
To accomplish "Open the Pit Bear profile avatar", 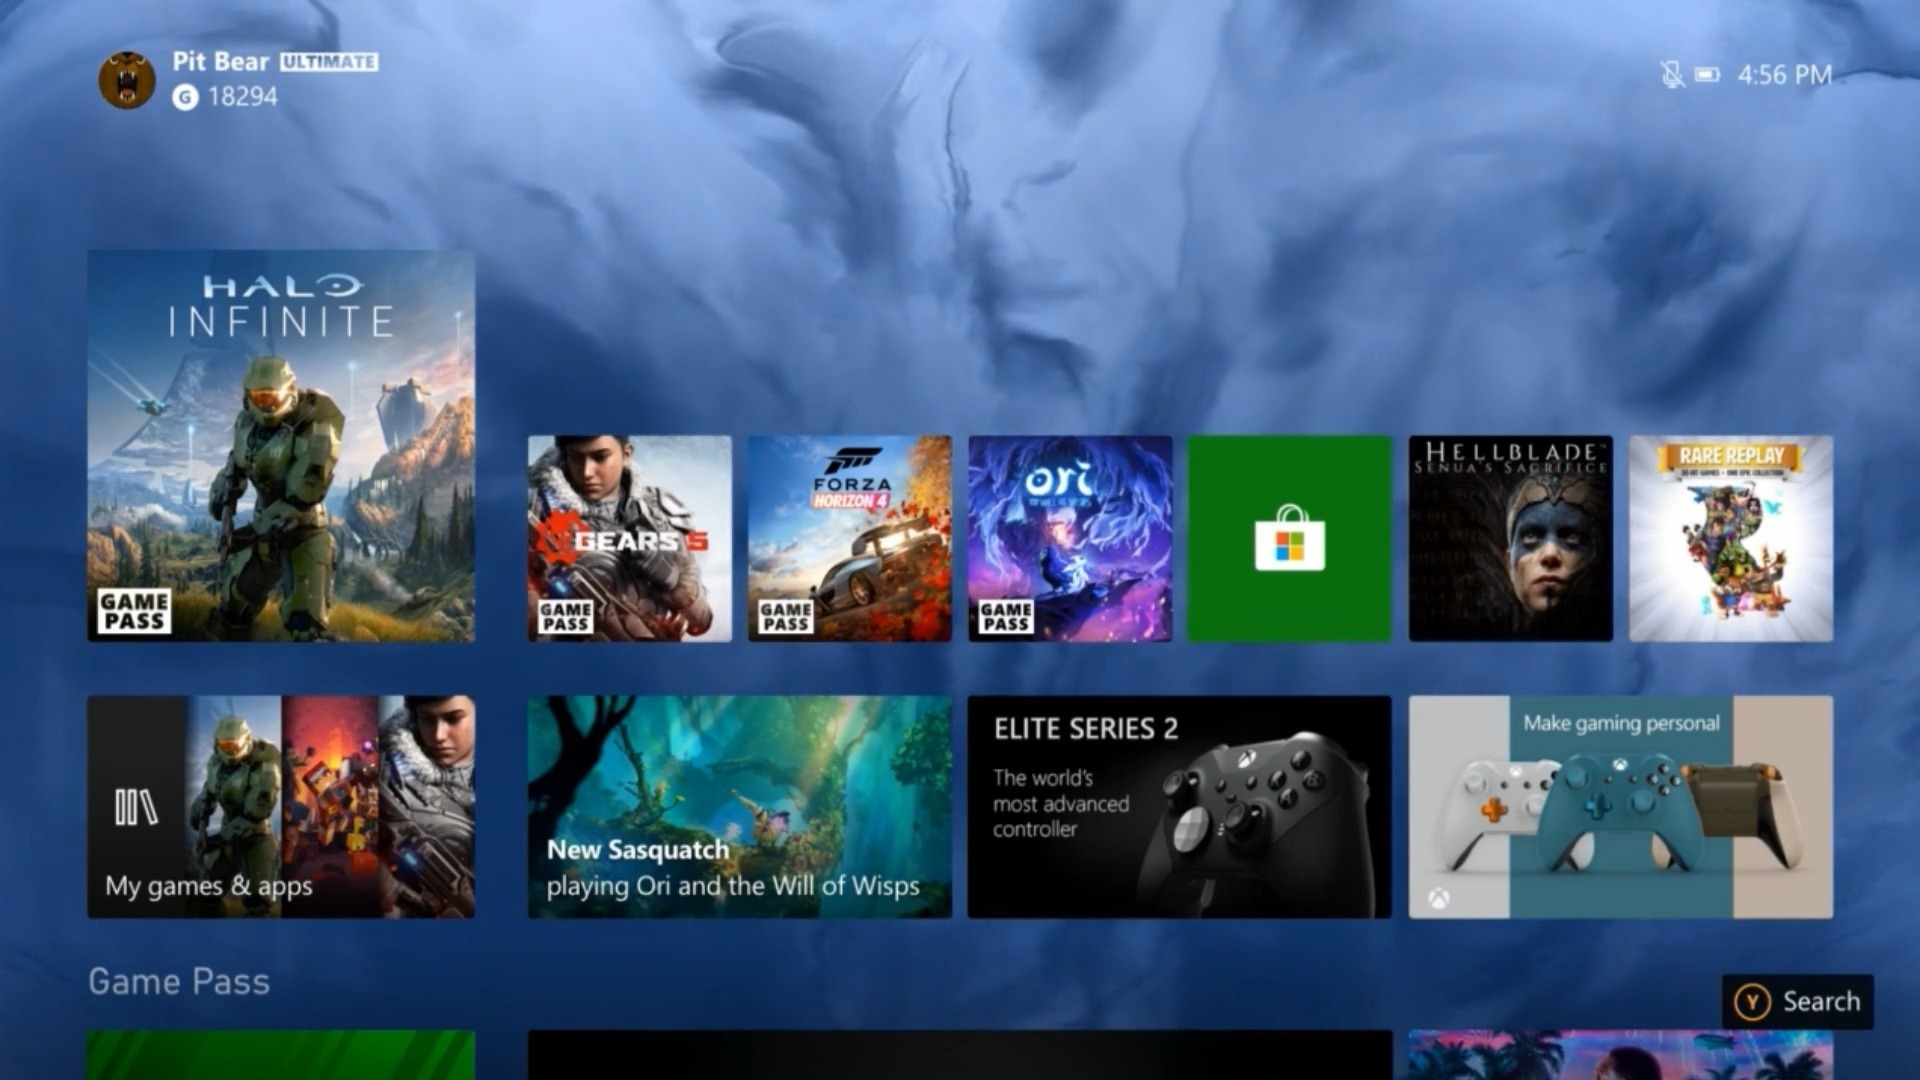I will (x=127, y=79).
